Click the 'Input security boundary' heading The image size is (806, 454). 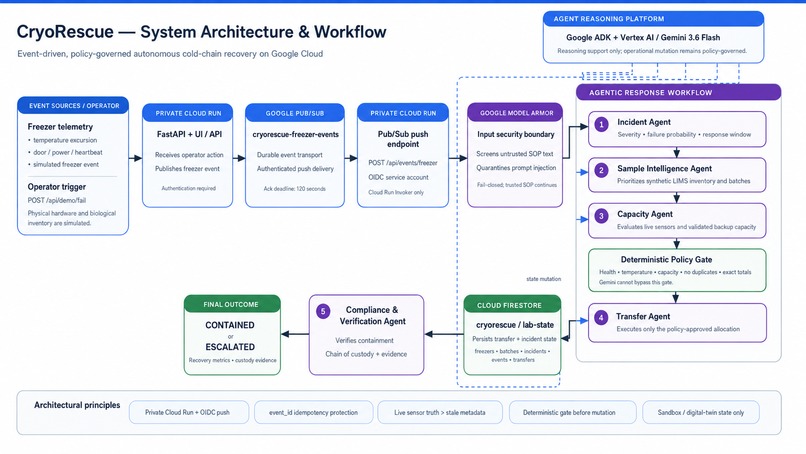[x=516, y=134]
